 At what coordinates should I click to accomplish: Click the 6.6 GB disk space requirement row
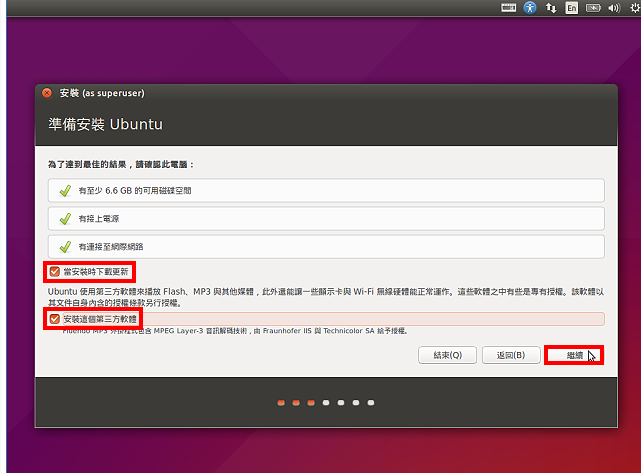[x=326, y=191]
